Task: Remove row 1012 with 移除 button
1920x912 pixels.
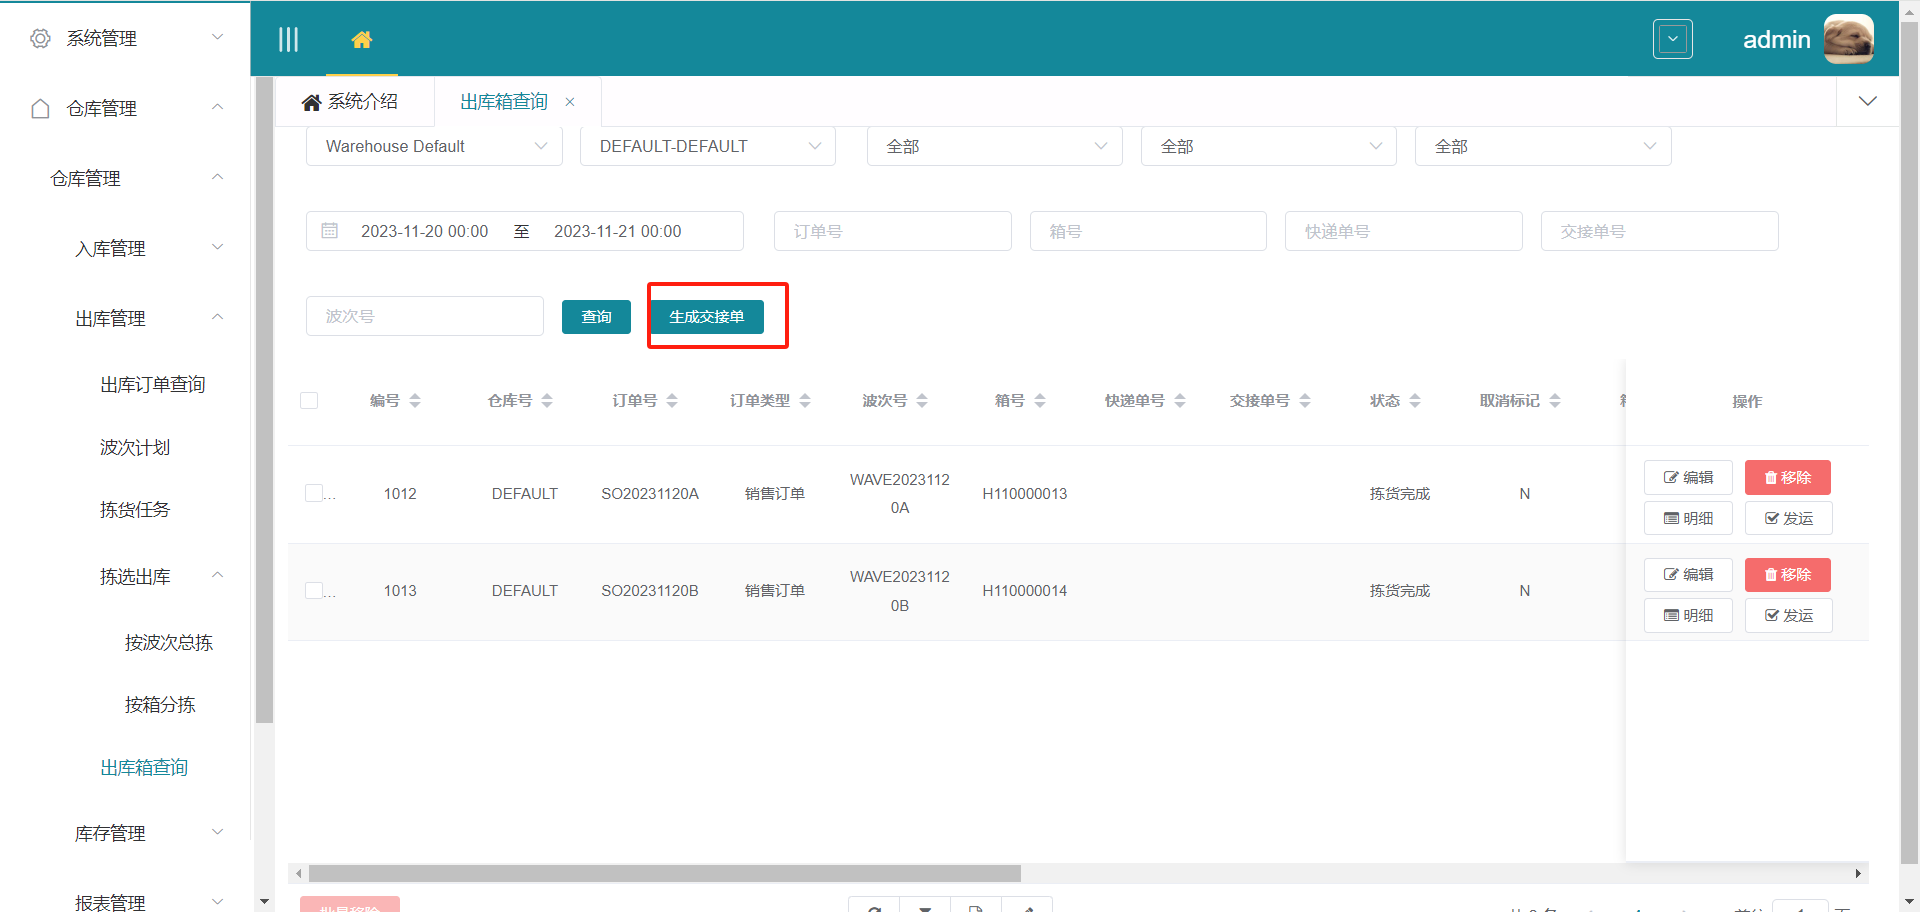Action: click(1788, 478)
